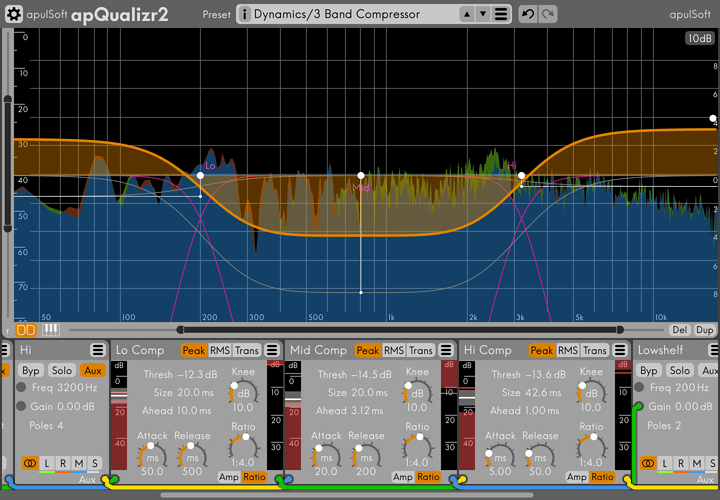Show preset info with the i icon

pyautogui.click(x=244, y=14)
